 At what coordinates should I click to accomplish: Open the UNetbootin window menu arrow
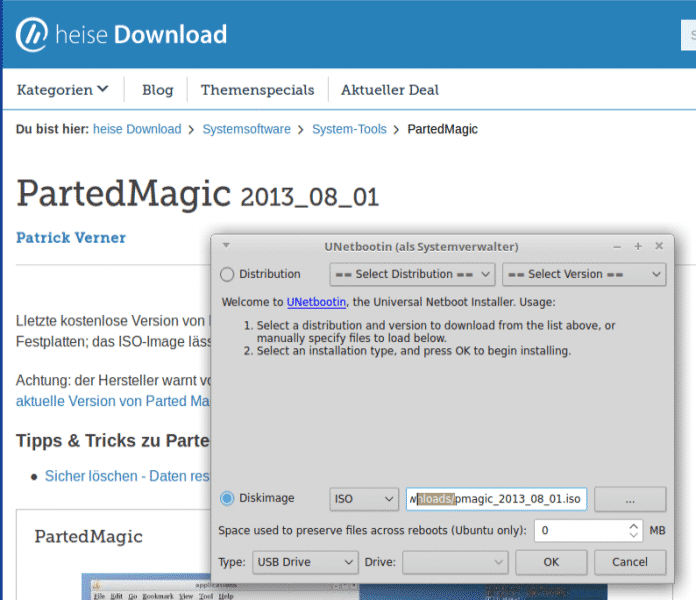pyautogui.click(x=226, y=246)
